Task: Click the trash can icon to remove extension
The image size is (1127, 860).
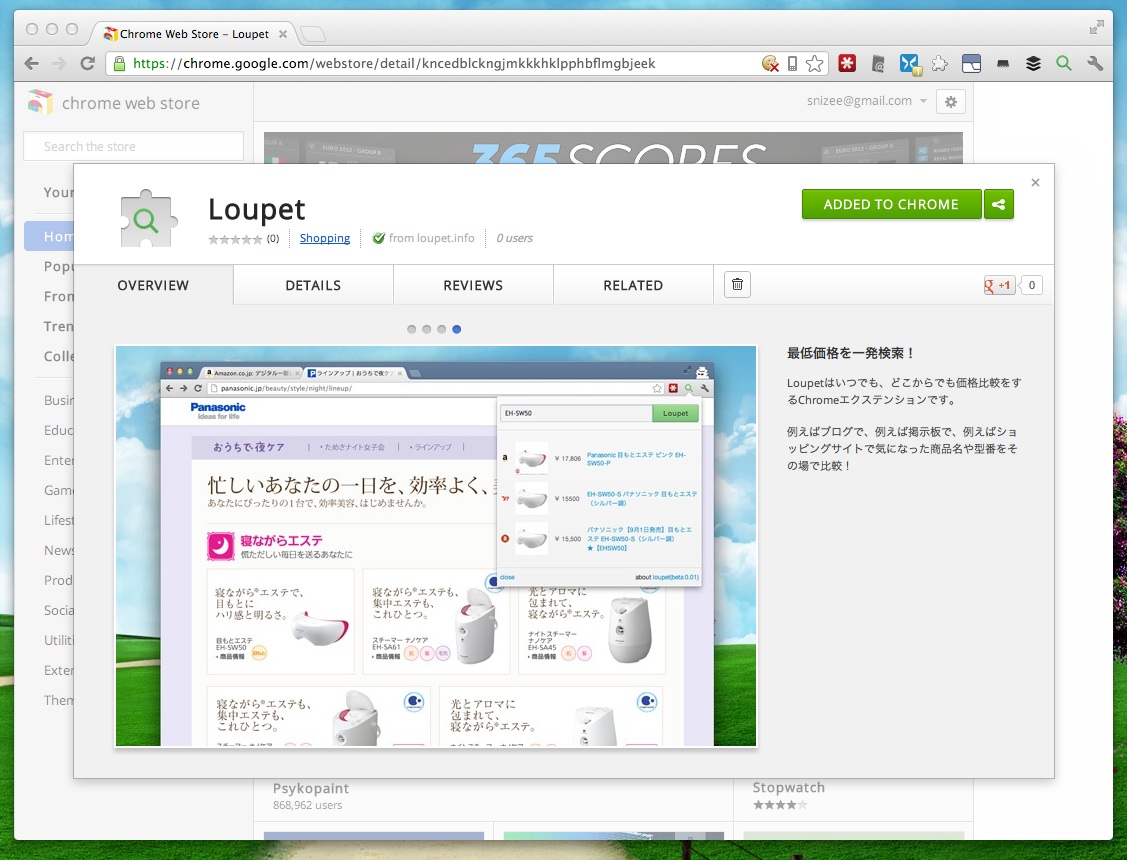Action: pos(737,285)
